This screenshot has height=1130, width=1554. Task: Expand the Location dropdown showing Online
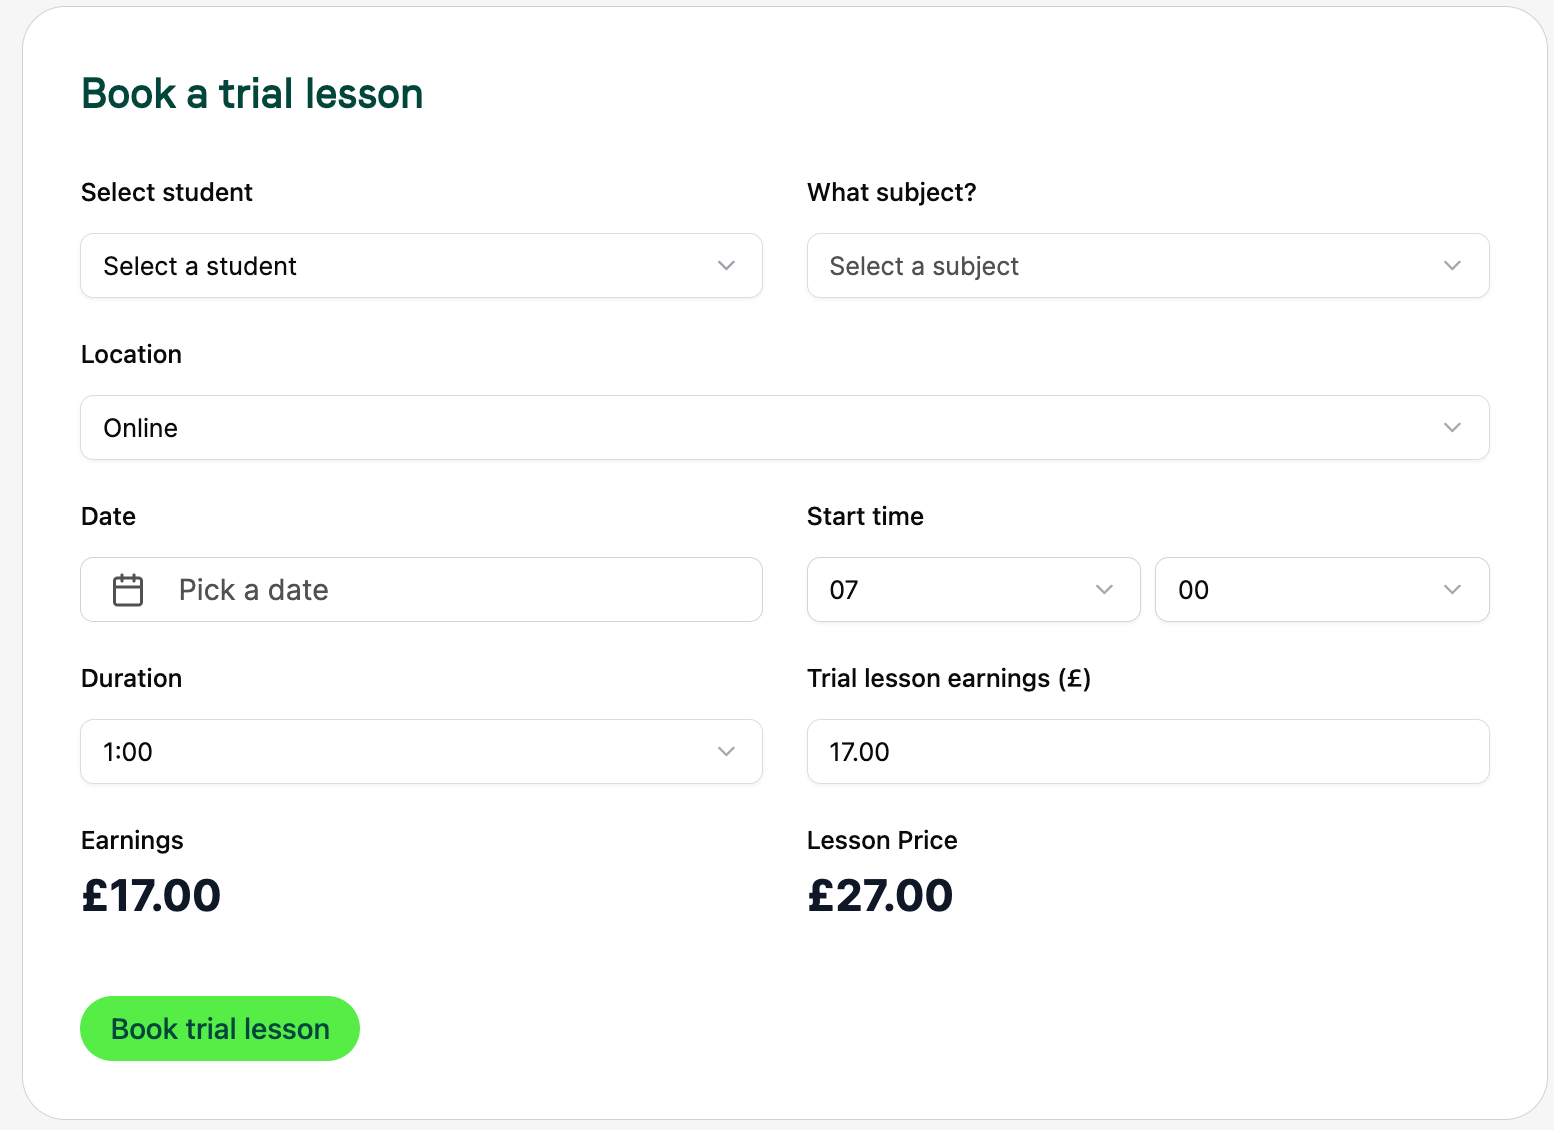[x=785, y=428]
